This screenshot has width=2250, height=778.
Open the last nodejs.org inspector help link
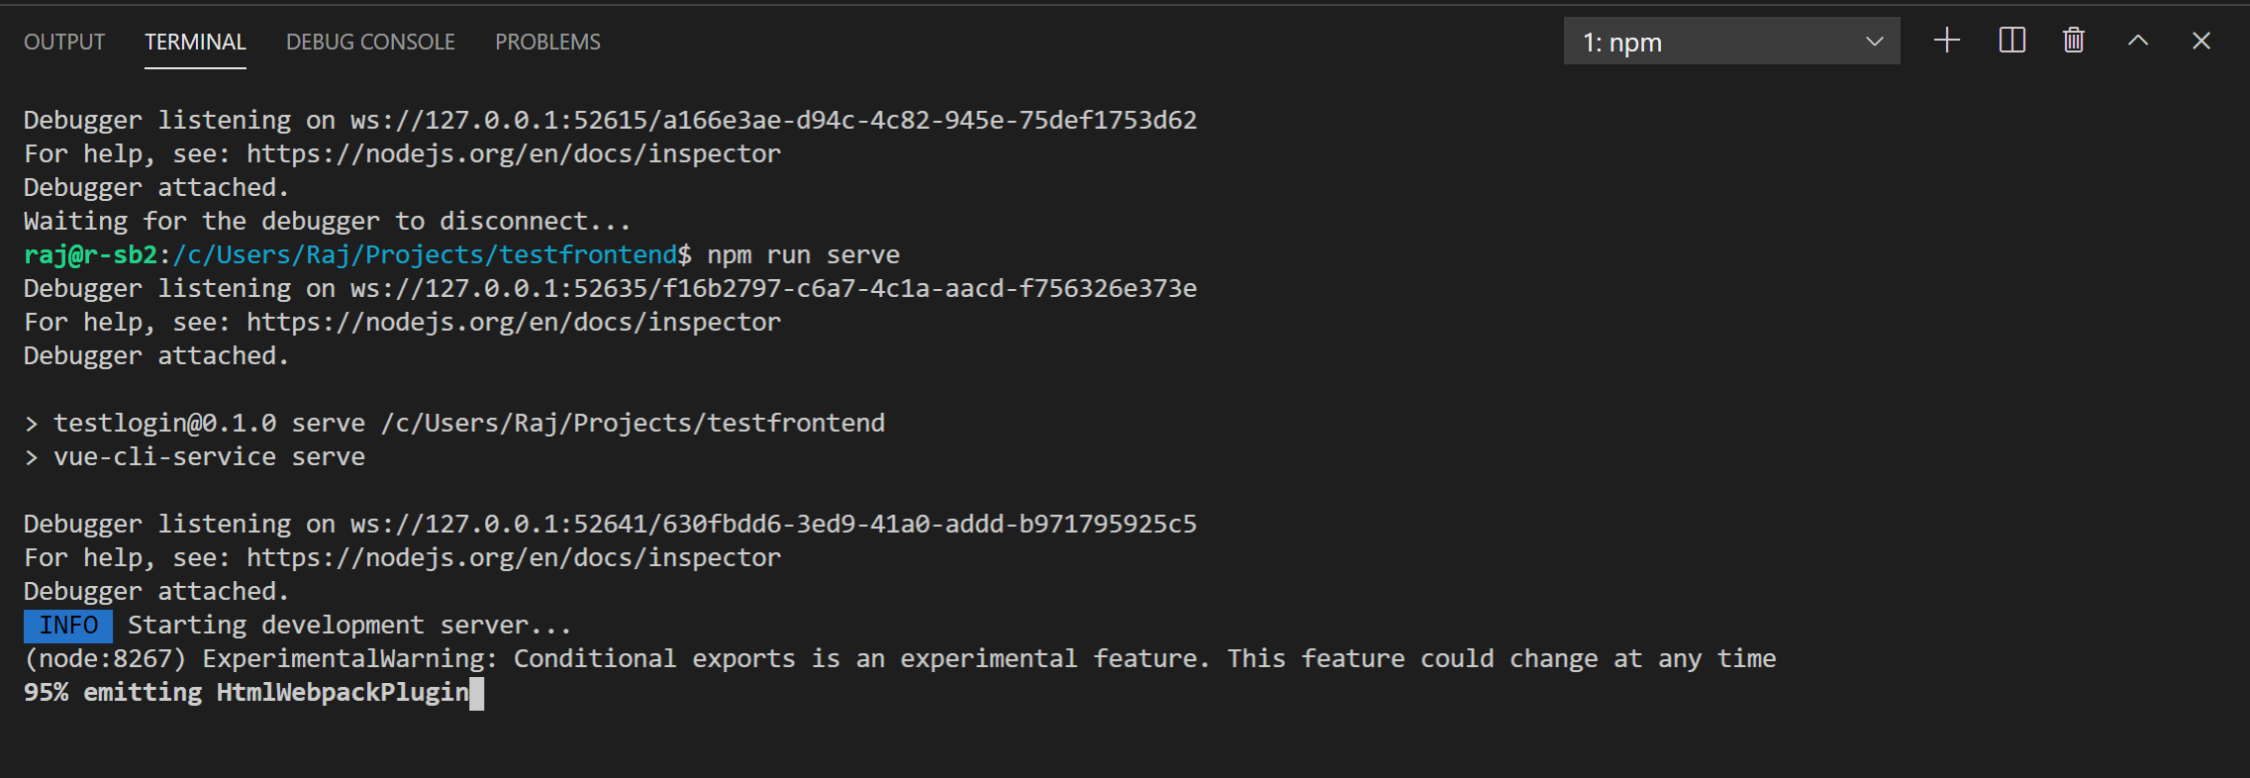click(513, 558)
